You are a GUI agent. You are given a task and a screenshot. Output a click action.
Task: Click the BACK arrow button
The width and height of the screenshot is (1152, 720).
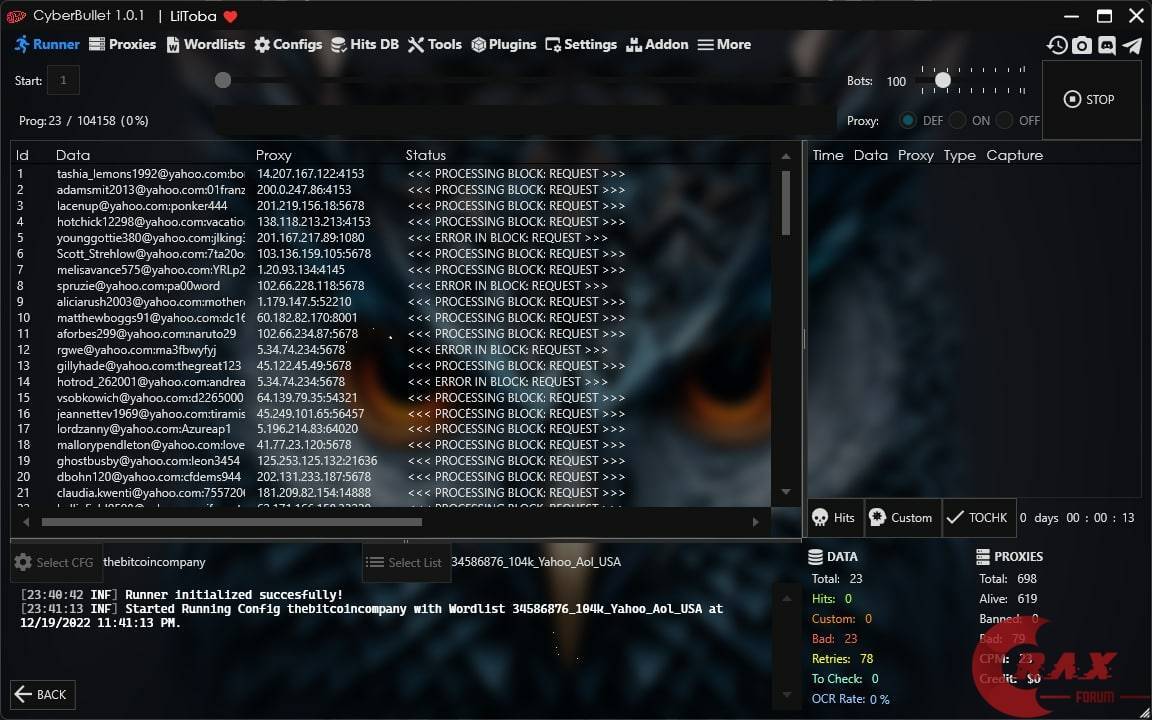43,694
